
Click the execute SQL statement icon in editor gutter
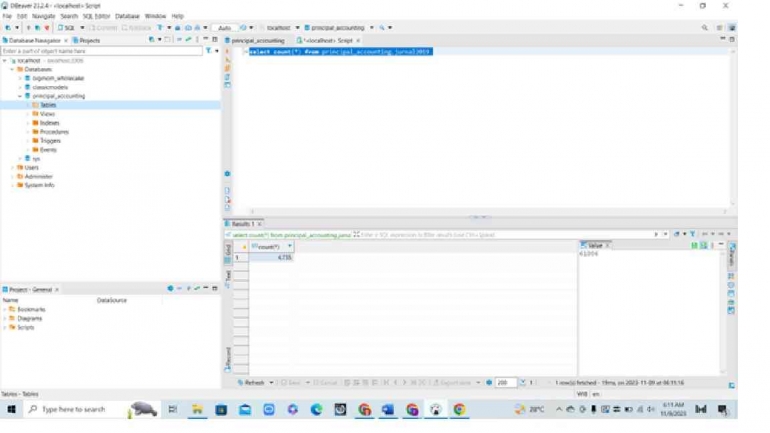point(227,52)
